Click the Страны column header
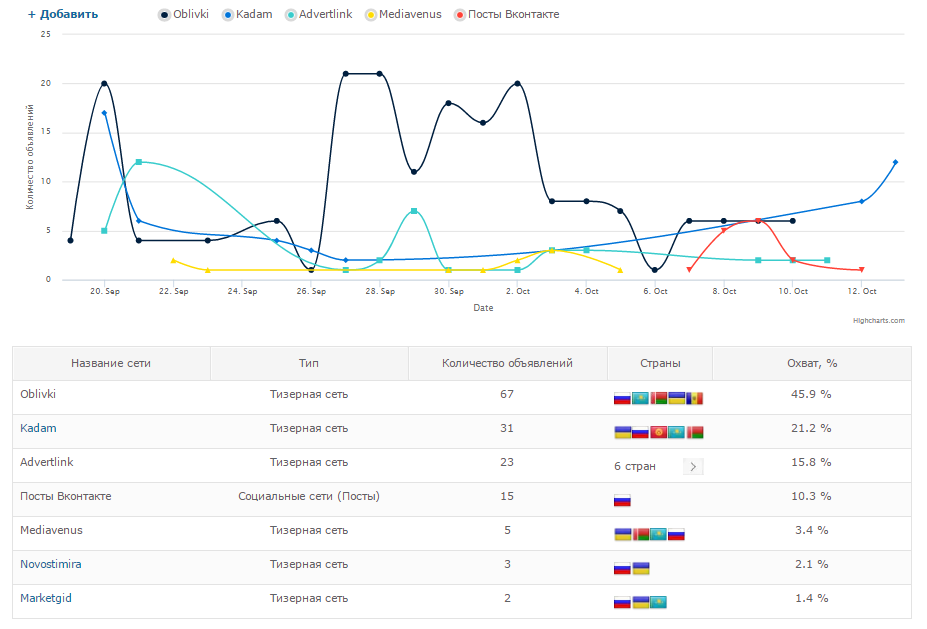927x629 pixels. click(660, 363)
